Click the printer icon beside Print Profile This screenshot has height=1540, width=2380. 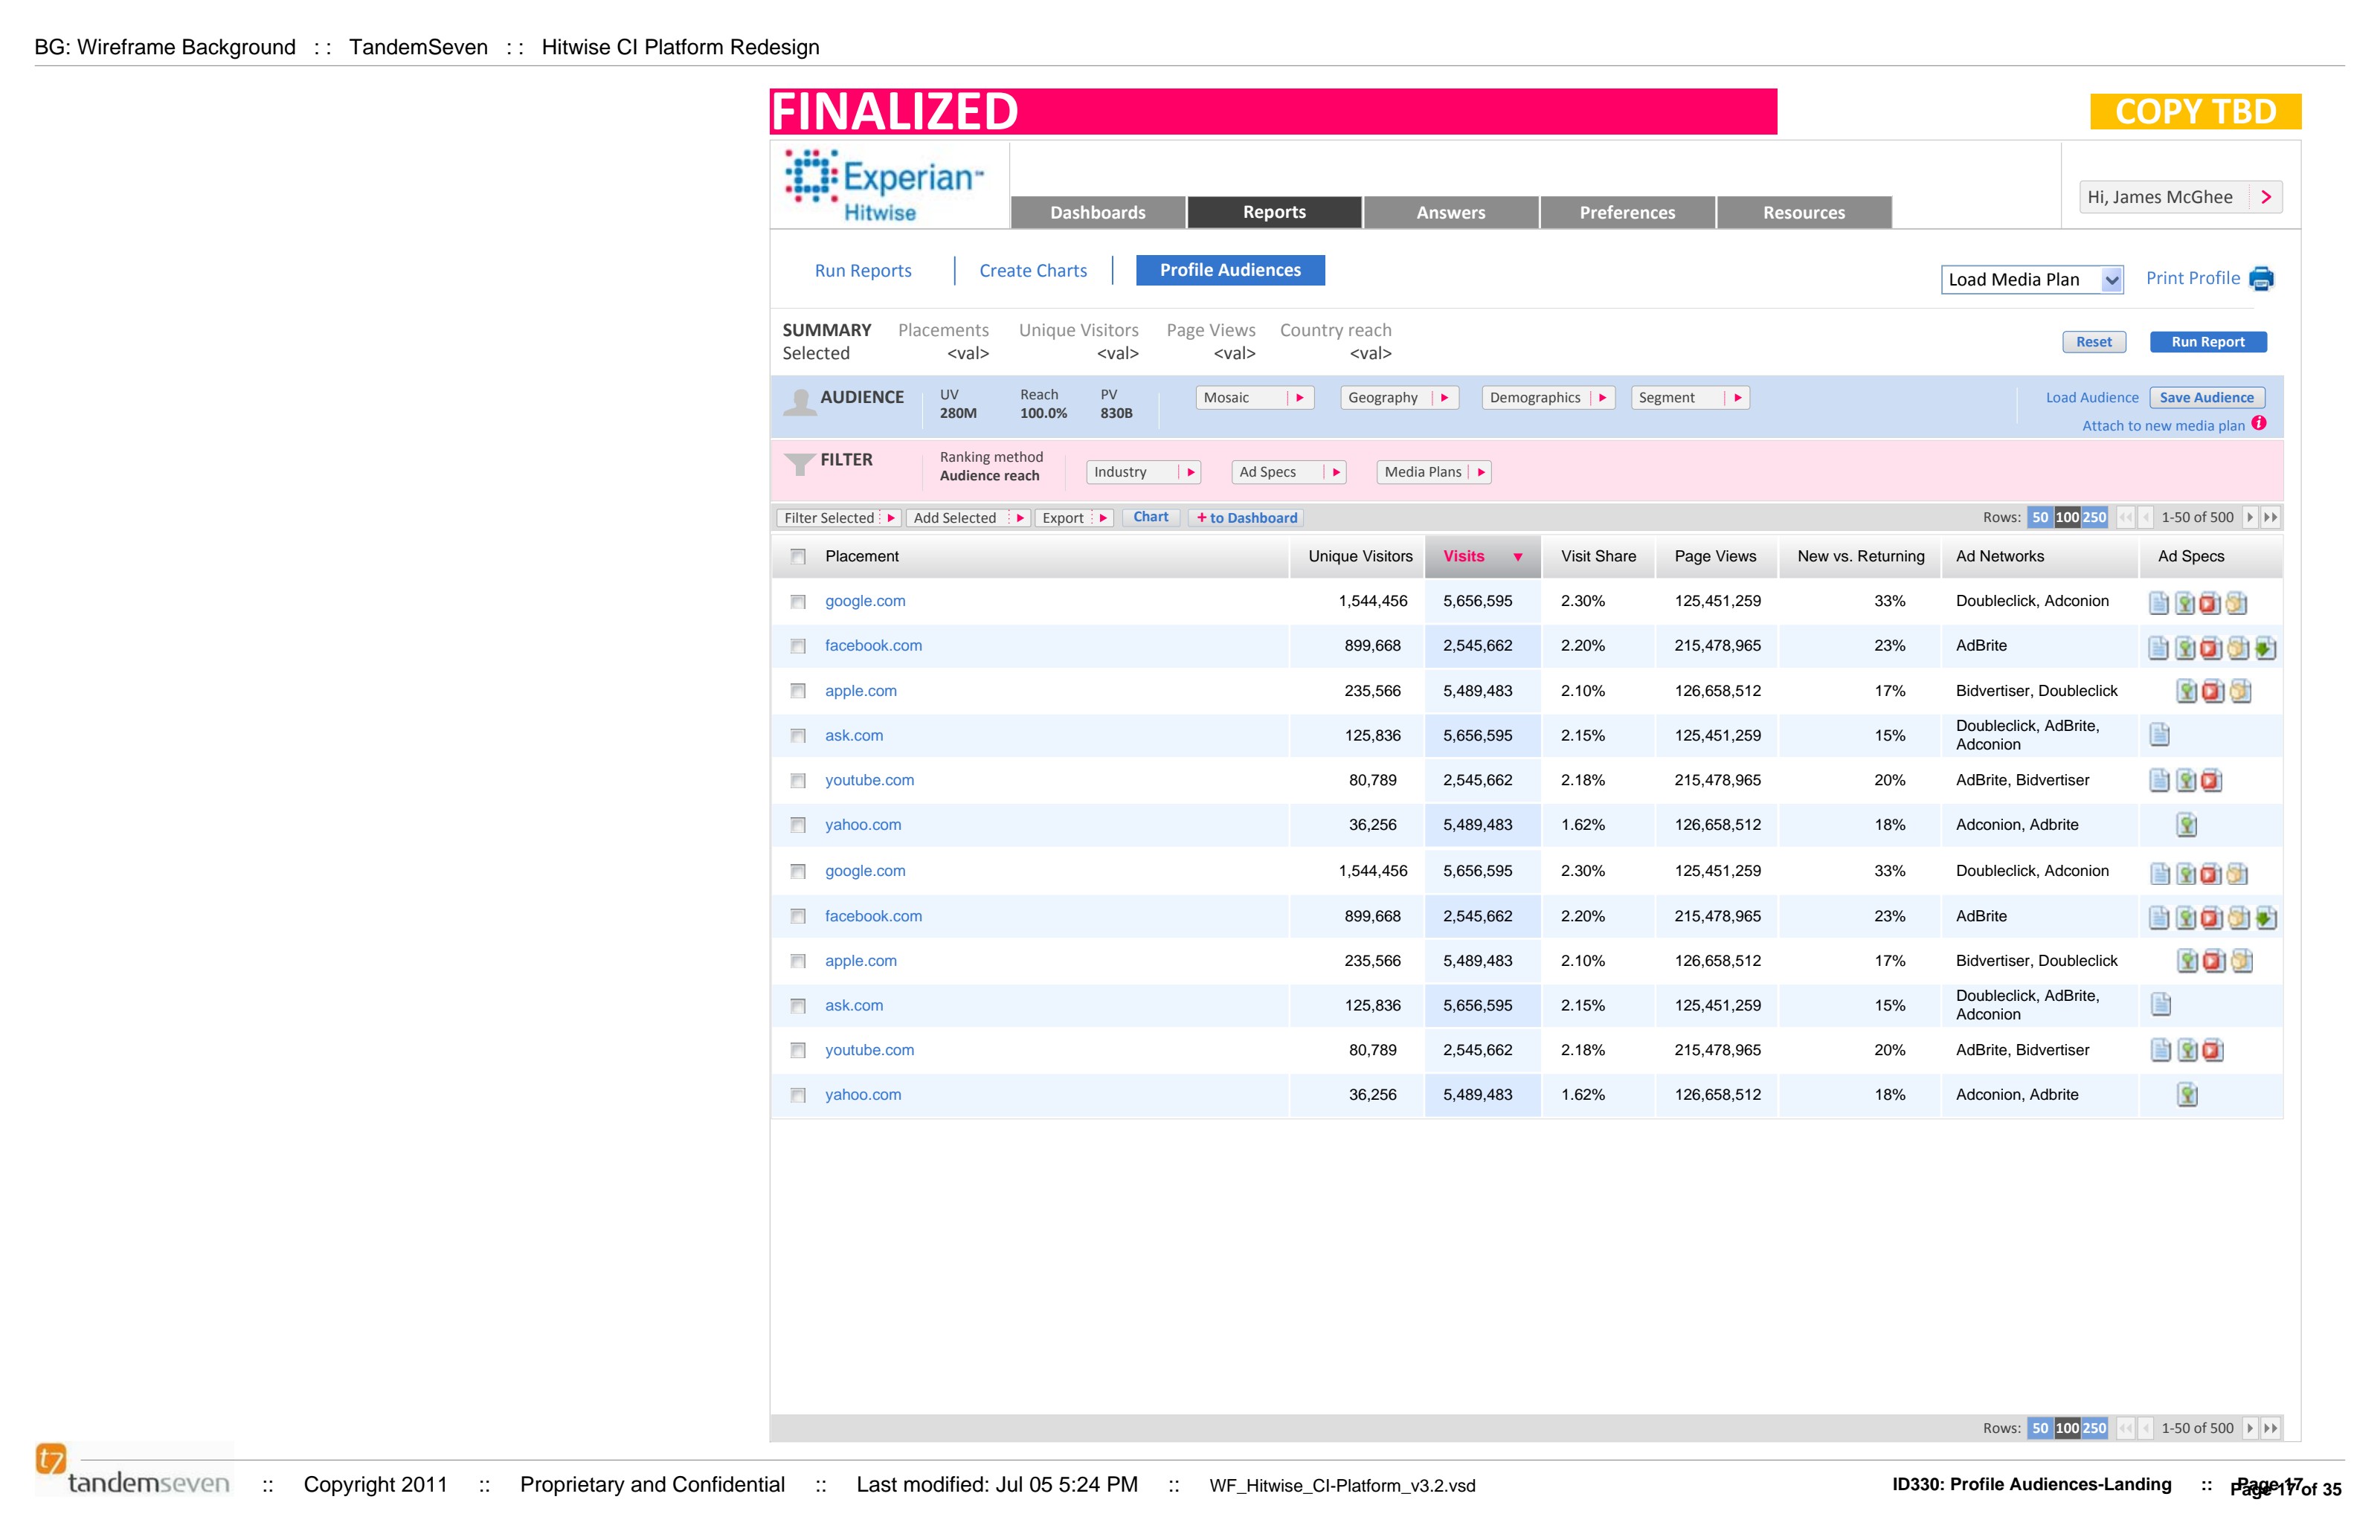point(2261,279)
